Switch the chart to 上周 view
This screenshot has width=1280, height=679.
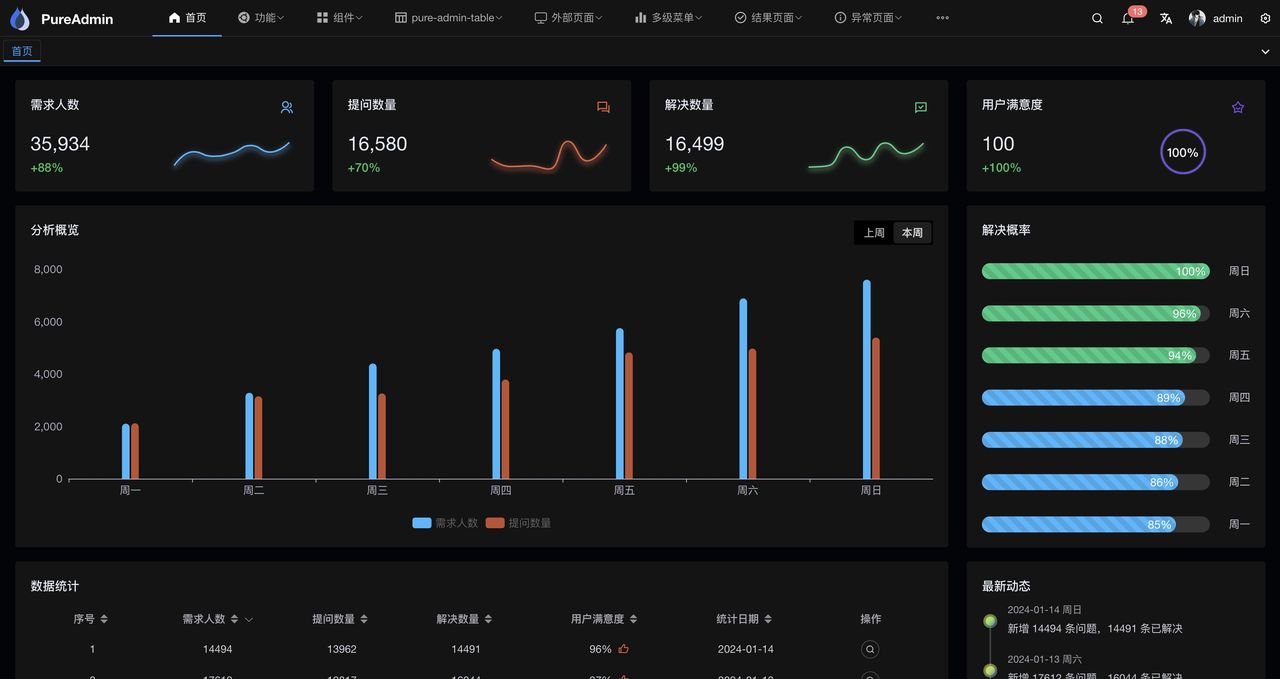click(873, 232)
